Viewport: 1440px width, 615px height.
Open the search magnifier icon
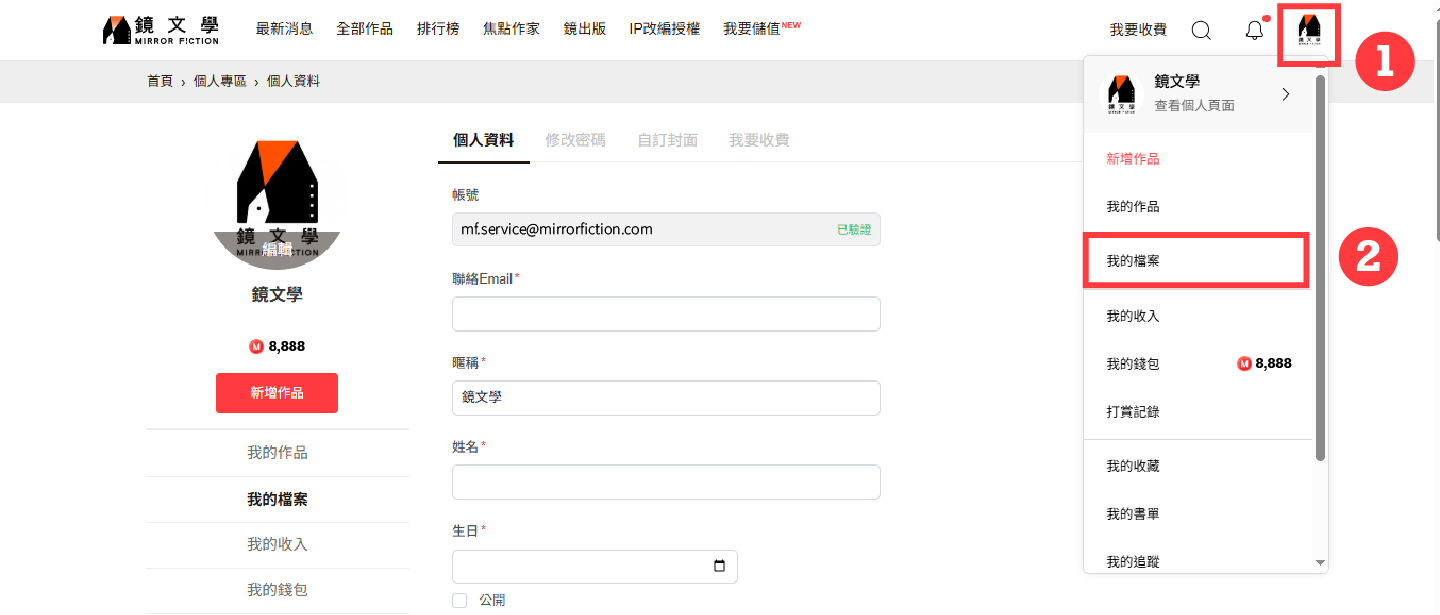point(1201,30)
